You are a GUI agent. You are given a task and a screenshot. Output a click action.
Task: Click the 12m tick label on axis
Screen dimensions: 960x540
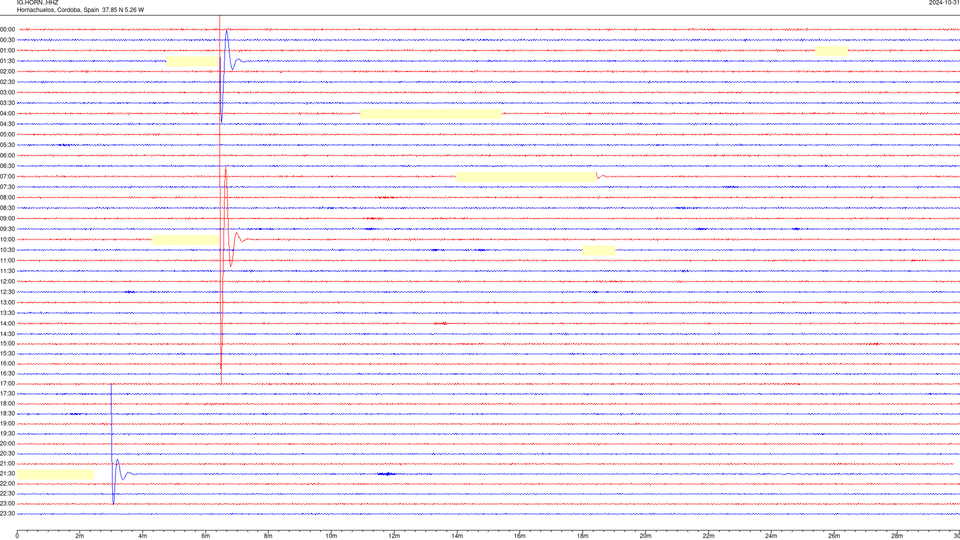[x=394, y=536]
